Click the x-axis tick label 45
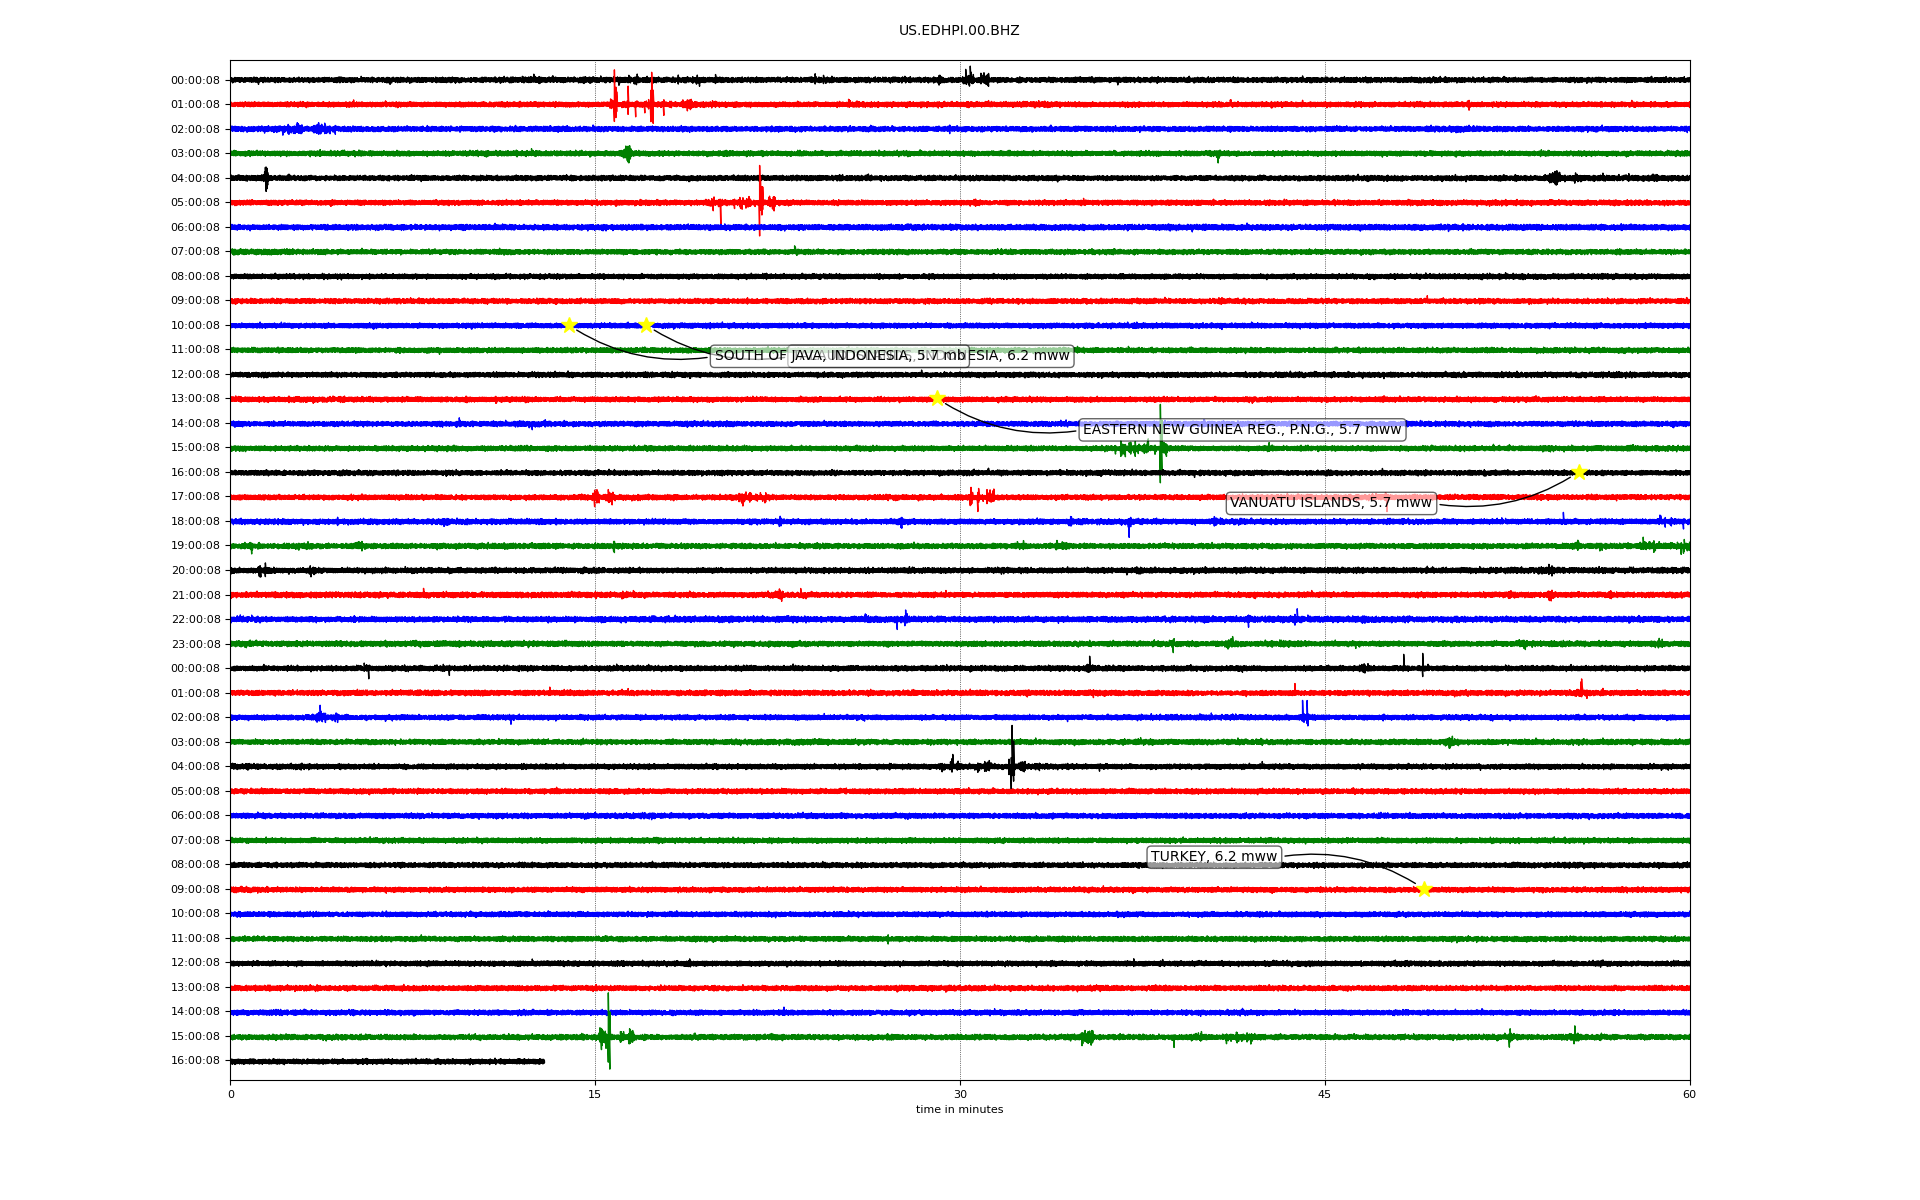This screenshot has height=1200, width=1920. tap(1325, 1094)
